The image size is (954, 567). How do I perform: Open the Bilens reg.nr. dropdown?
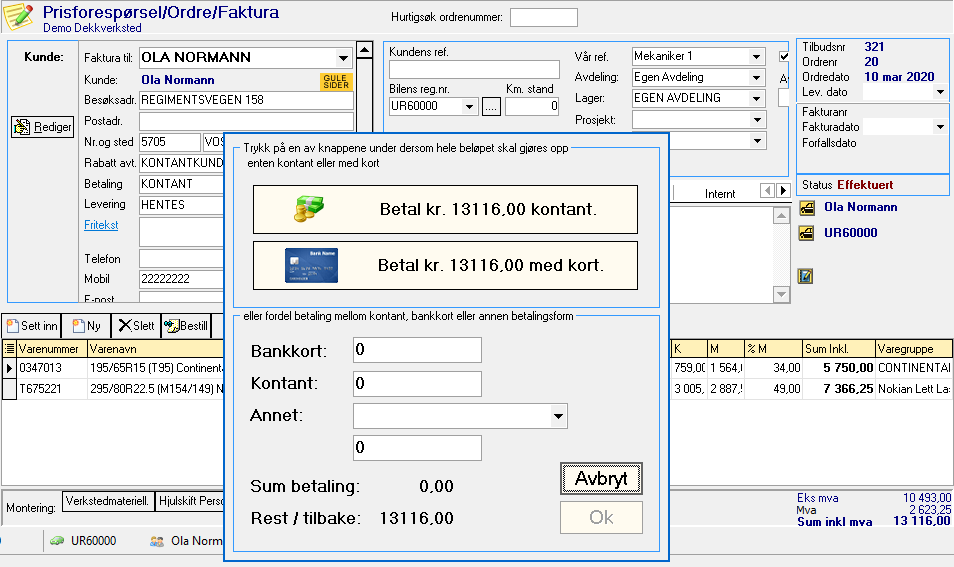[x=469, y=106]
